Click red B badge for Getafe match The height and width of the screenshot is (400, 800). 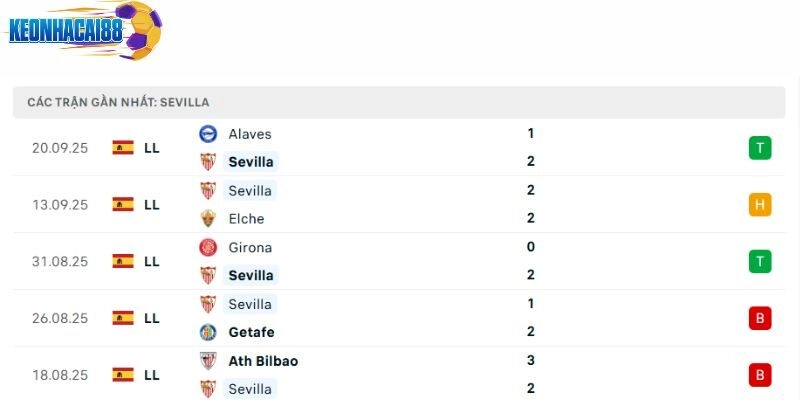point(760,318)
